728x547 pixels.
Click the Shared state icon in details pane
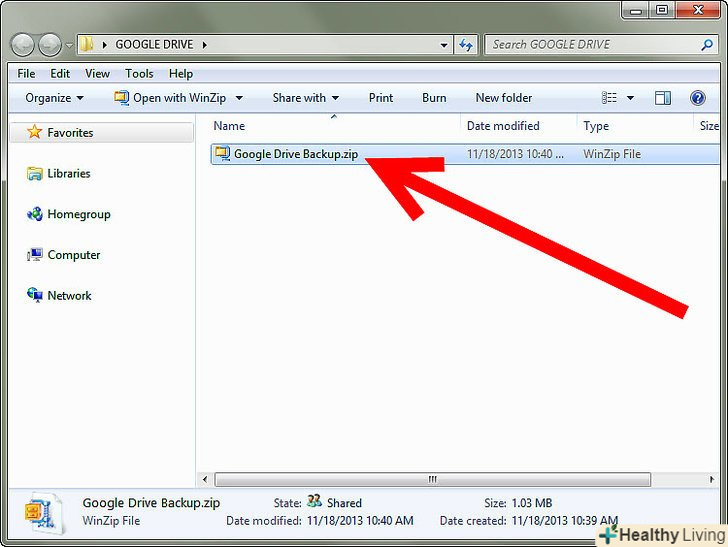click(314, 501)
